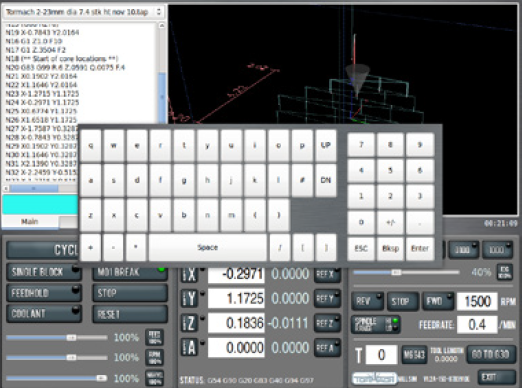Click the Main tab
The image size is (522, 388).
[30, 222]
